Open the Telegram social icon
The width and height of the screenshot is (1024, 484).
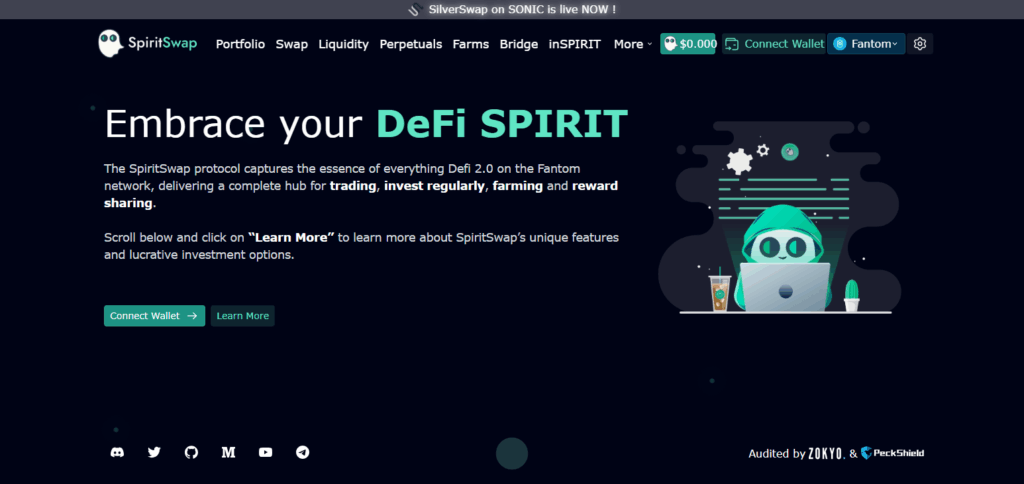pos(302,452)
